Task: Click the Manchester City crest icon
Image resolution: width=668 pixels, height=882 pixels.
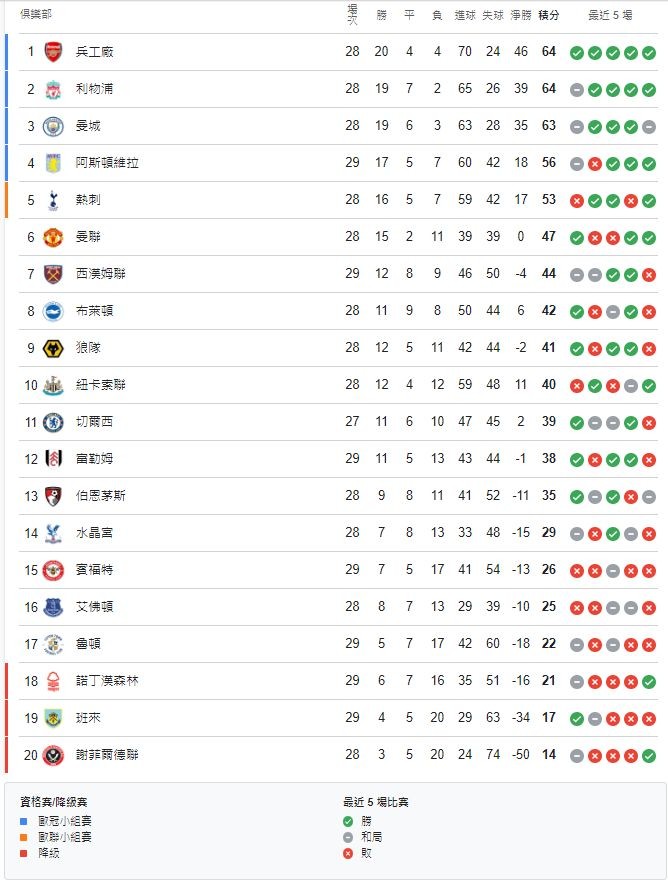Action: (53, 126)
